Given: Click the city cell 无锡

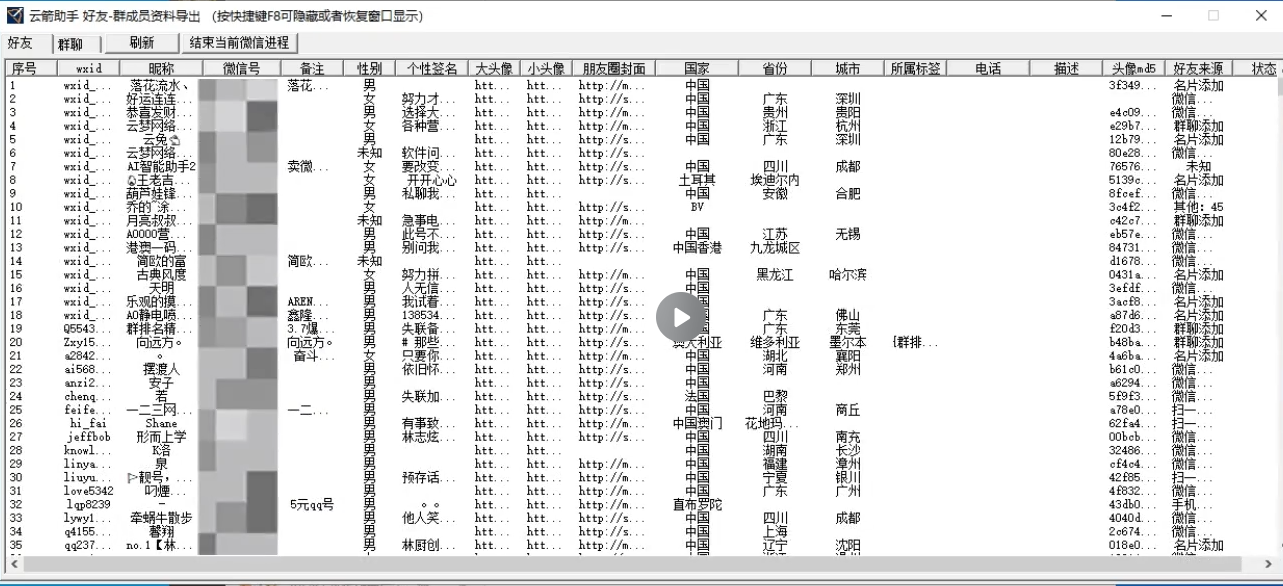Looking at the screenshot, I should tap(848, 234).
